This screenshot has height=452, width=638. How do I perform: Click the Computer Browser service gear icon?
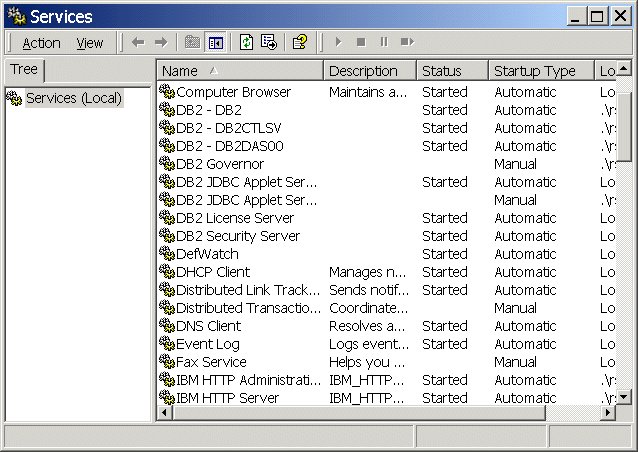167,92
